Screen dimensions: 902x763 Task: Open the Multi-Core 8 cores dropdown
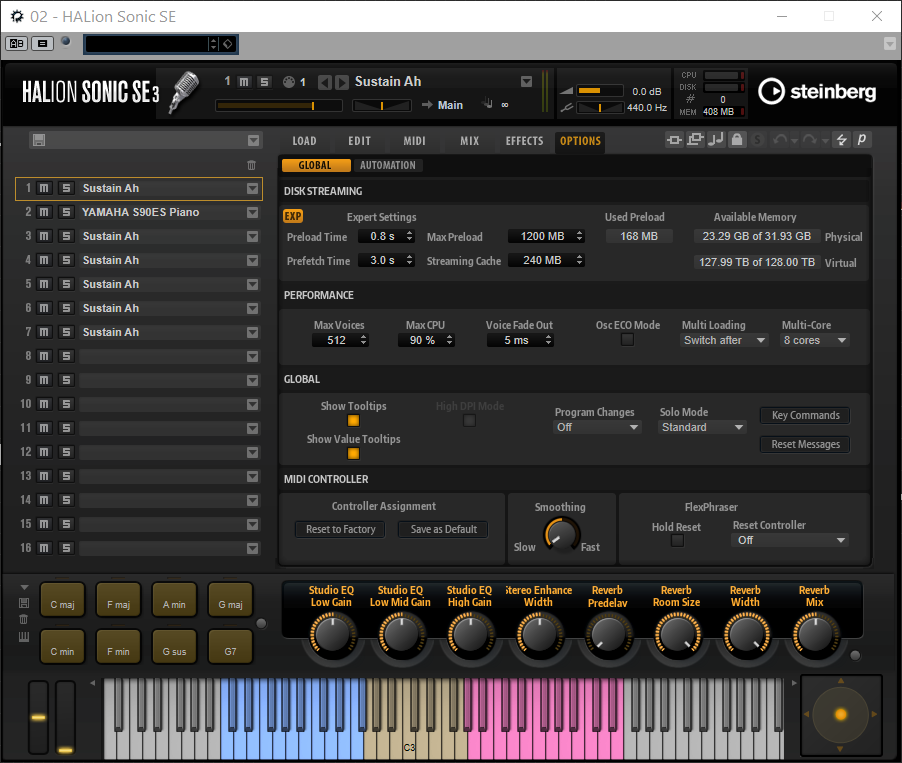point(815,341)
